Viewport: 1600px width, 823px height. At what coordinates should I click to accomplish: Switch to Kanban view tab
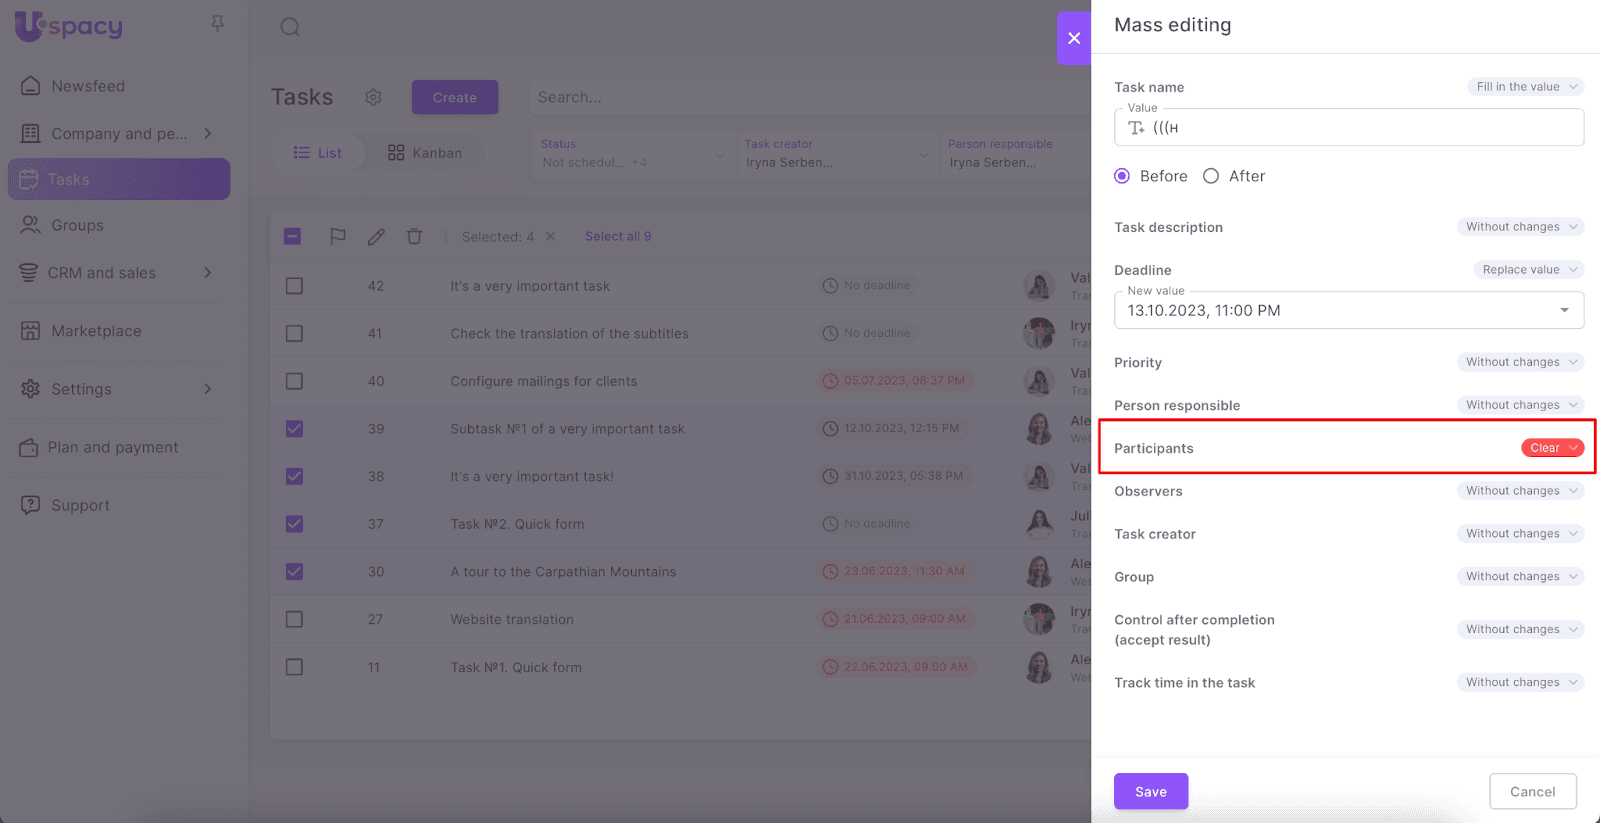pos(425,153)
